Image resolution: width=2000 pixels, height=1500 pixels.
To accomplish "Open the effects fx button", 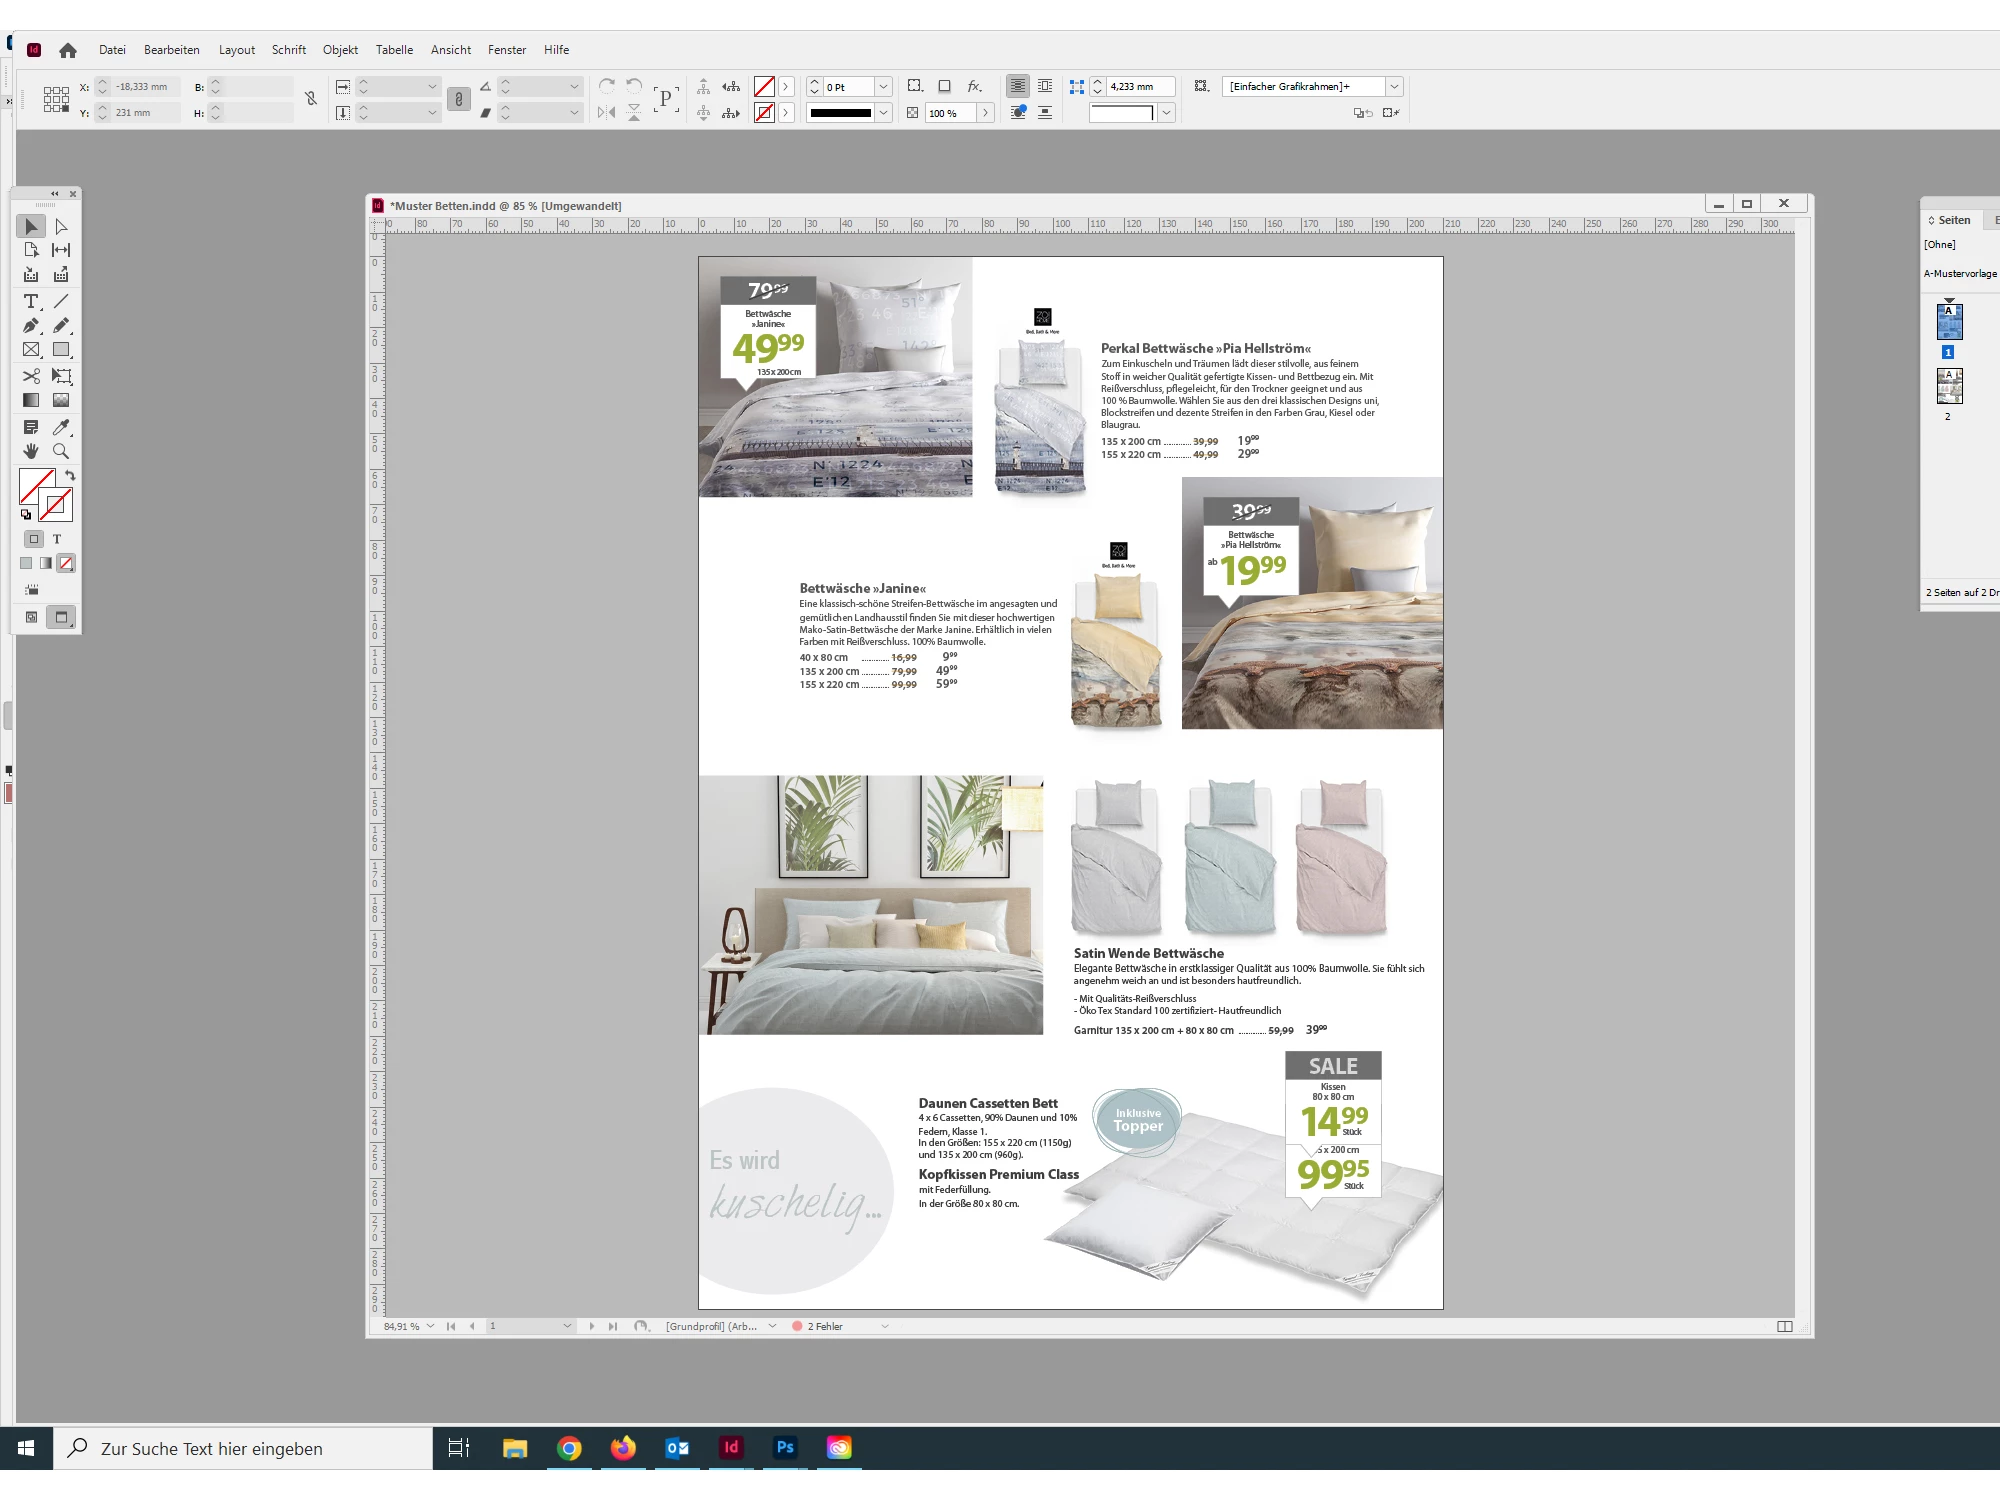I will 974,87.
